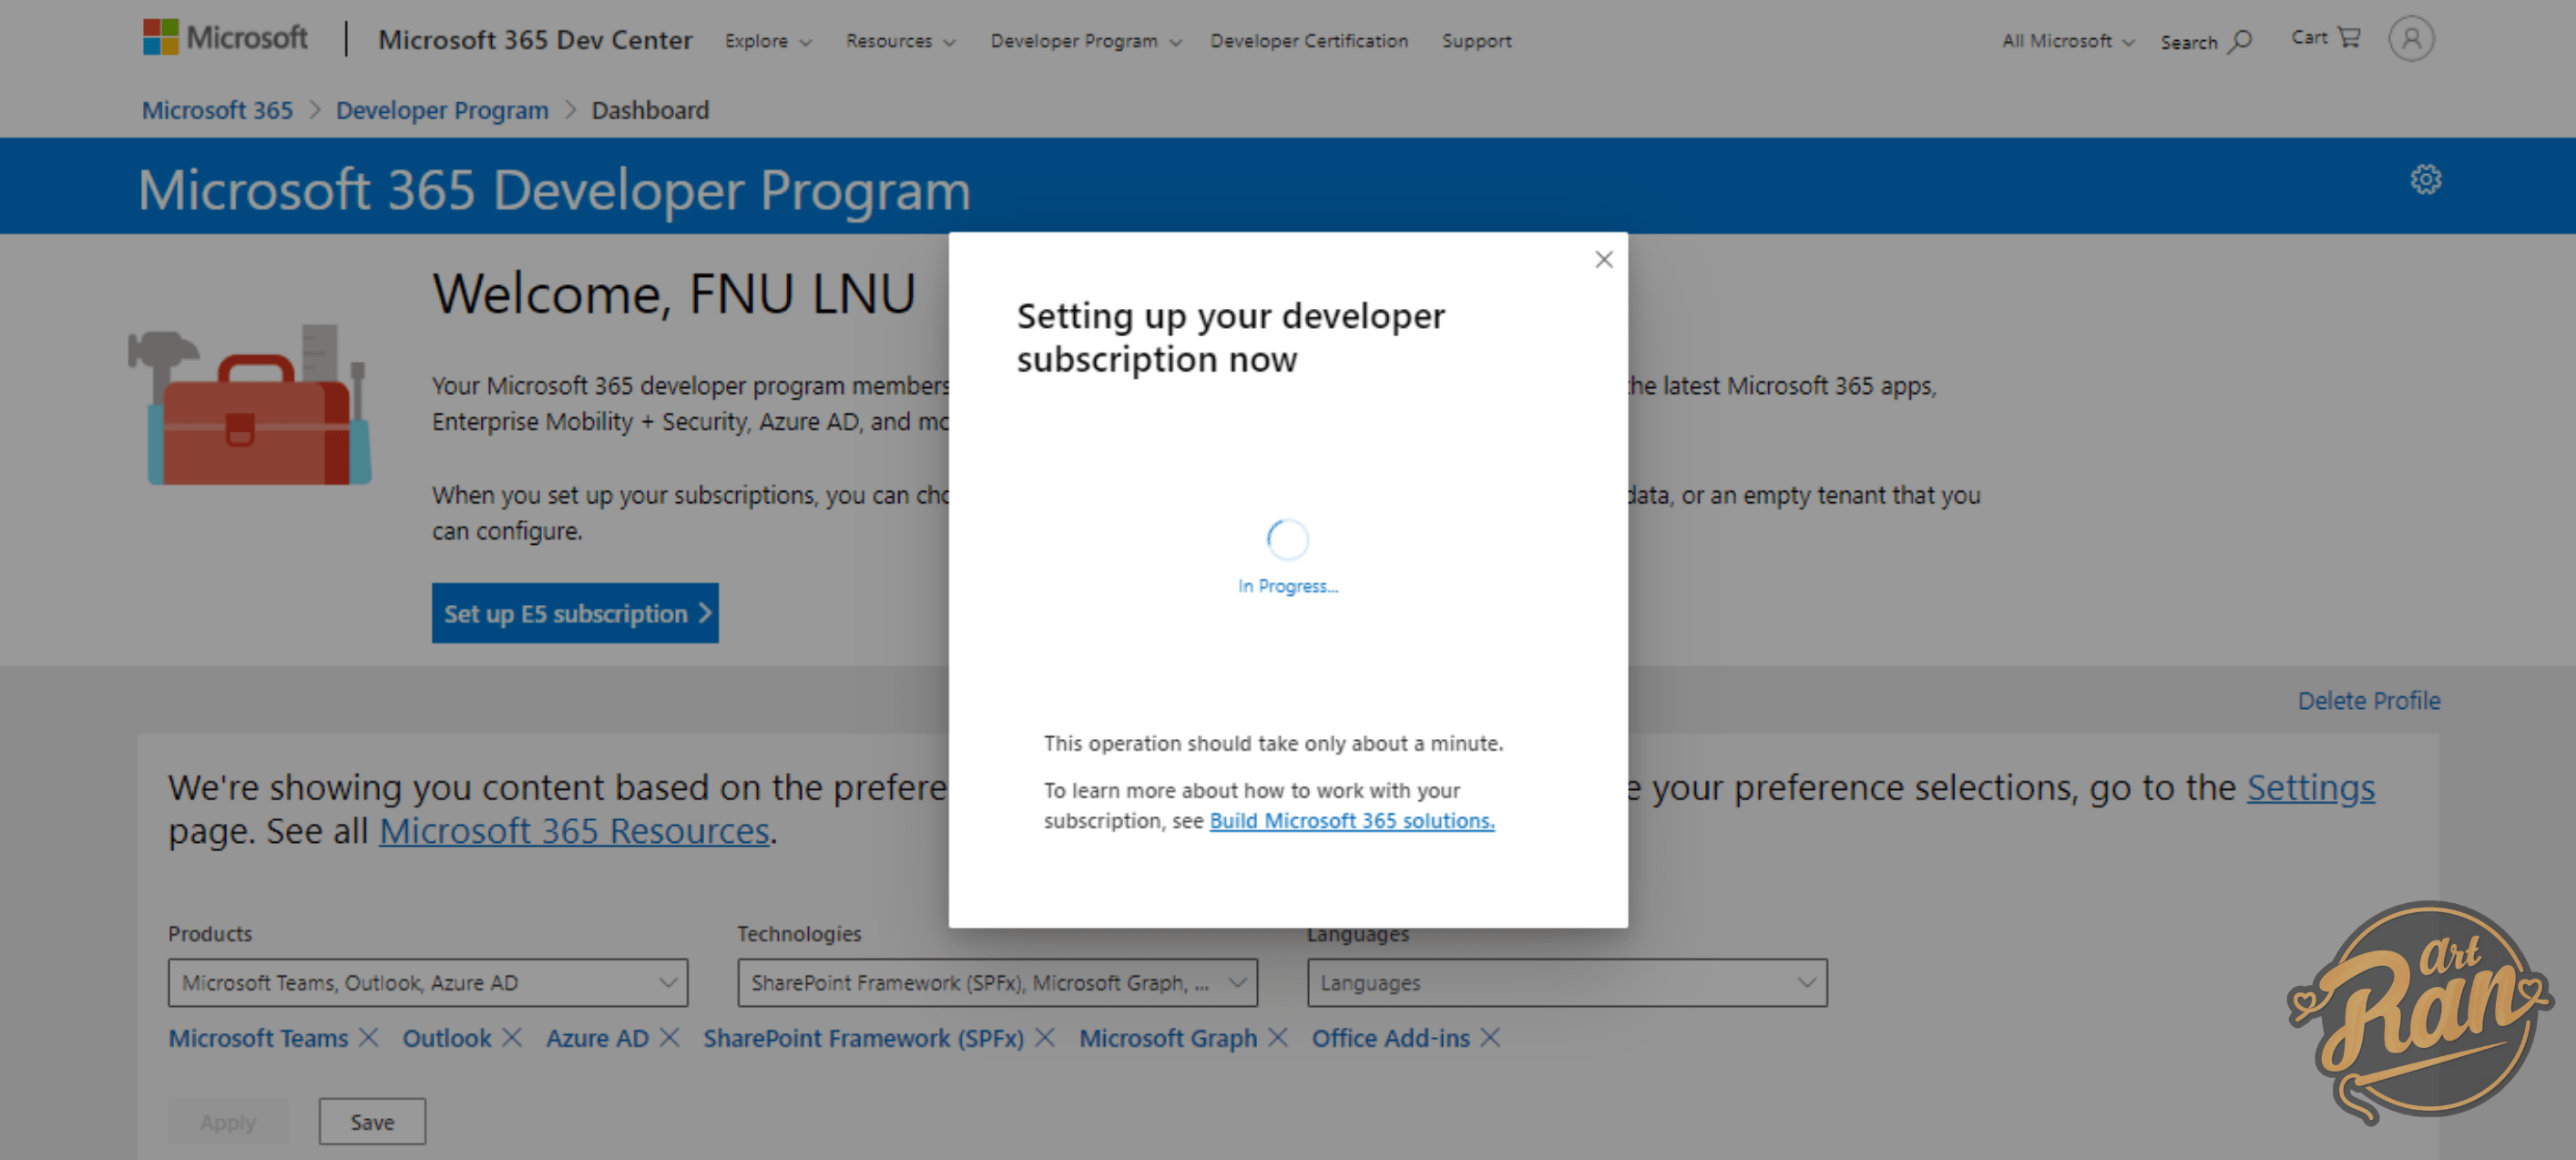Open the Build Microsoft 365 solutions link
The width and height of the screenshot is (2576, 1160).
pos(1352,820)
